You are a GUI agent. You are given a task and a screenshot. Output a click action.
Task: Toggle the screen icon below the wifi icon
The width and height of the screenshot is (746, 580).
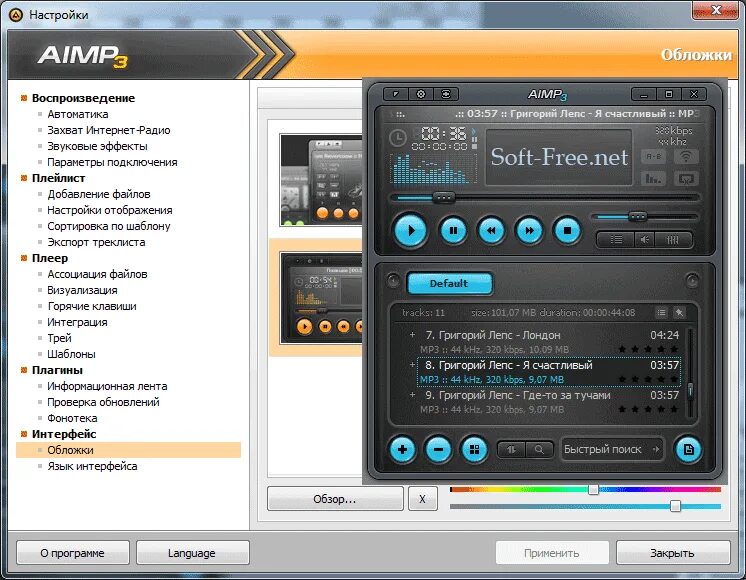point(686,179)
